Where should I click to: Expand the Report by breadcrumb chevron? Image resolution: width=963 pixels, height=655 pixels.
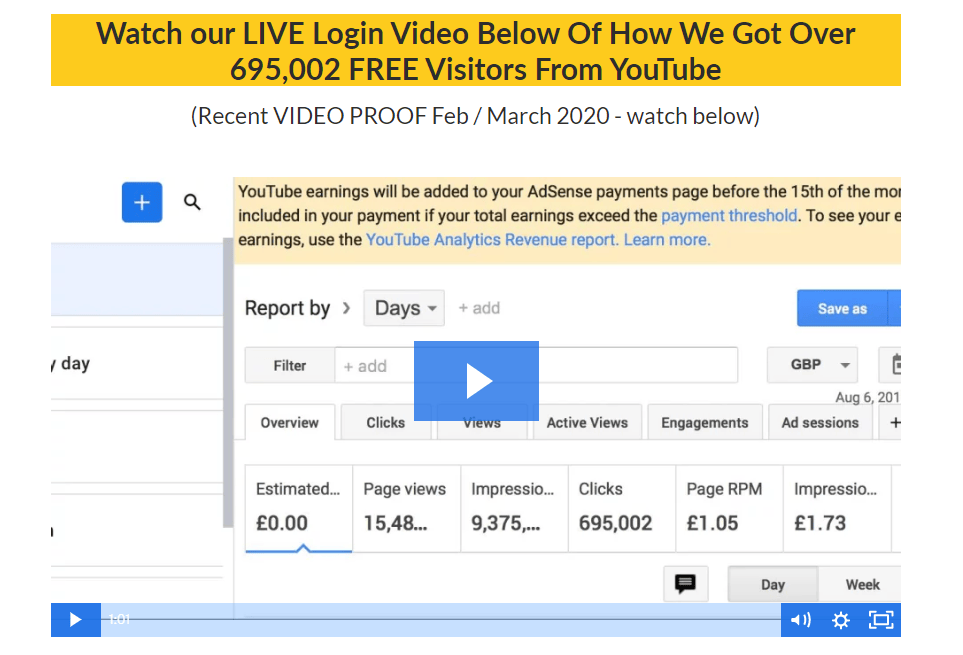[348, 308]
